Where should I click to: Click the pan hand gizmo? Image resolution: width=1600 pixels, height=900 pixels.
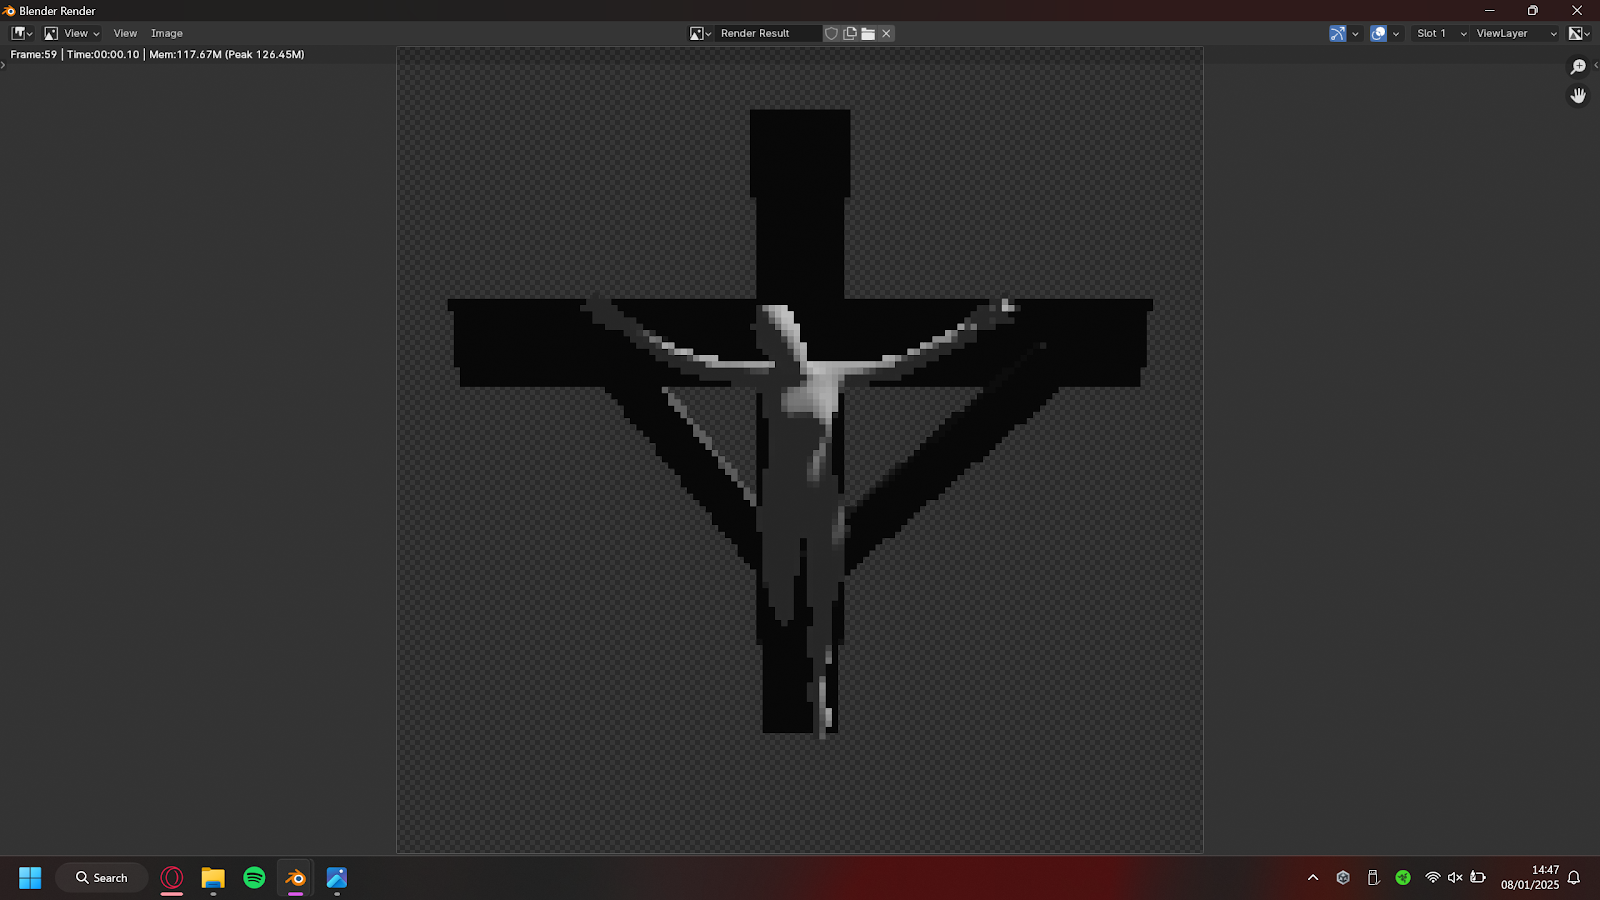tap(1578, 96)
